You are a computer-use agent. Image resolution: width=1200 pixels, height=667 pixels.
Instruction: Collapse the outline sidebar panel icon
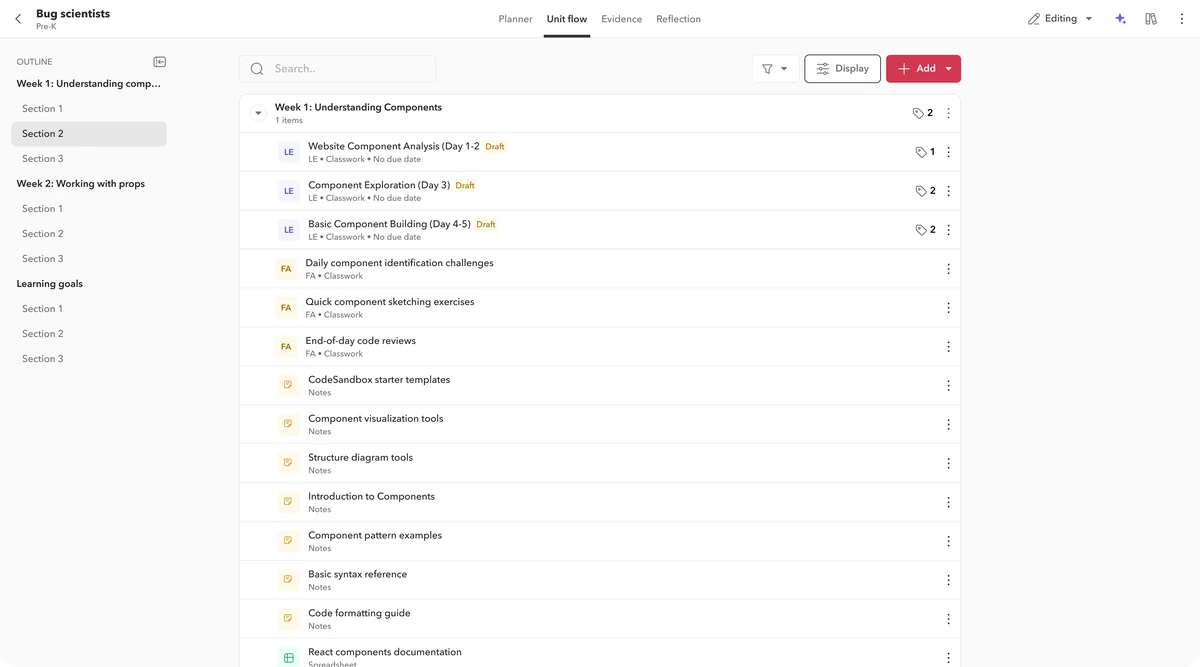(x=159, y=62)
